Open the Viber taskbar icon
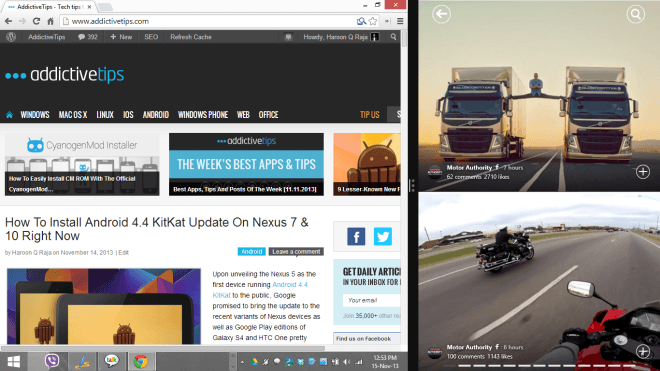660x371 pixels. 52,361
